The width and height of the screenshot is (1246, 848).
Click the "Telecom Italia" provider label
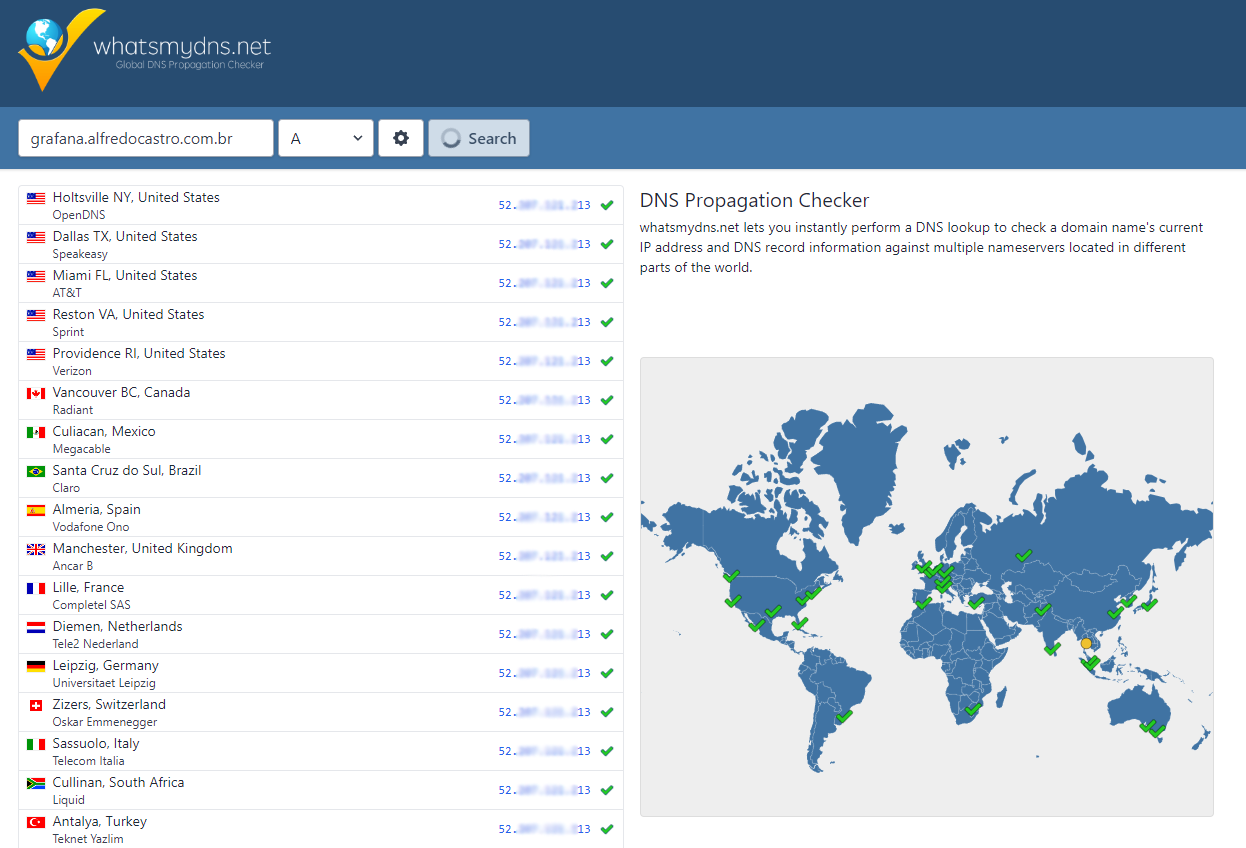tap(89, 761)
